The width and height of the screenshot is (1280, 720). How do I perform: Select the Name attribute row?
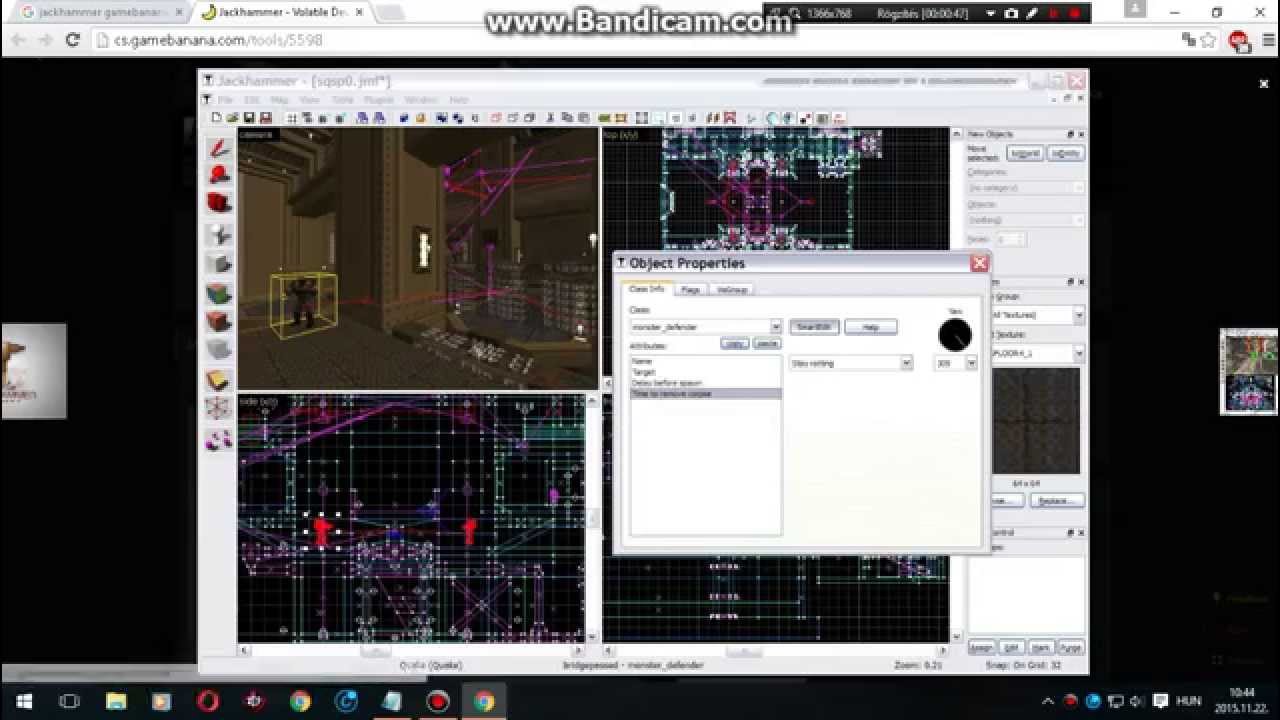click(705, 361)
